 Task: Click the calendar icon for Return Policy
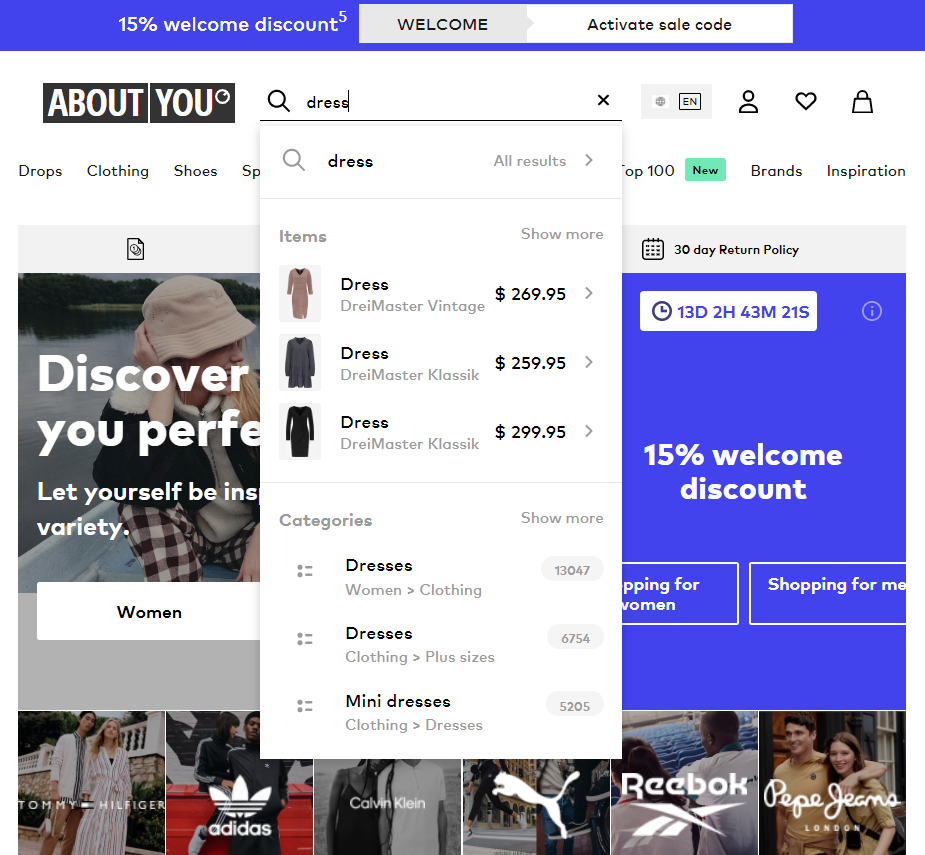[x=652, y=250]
